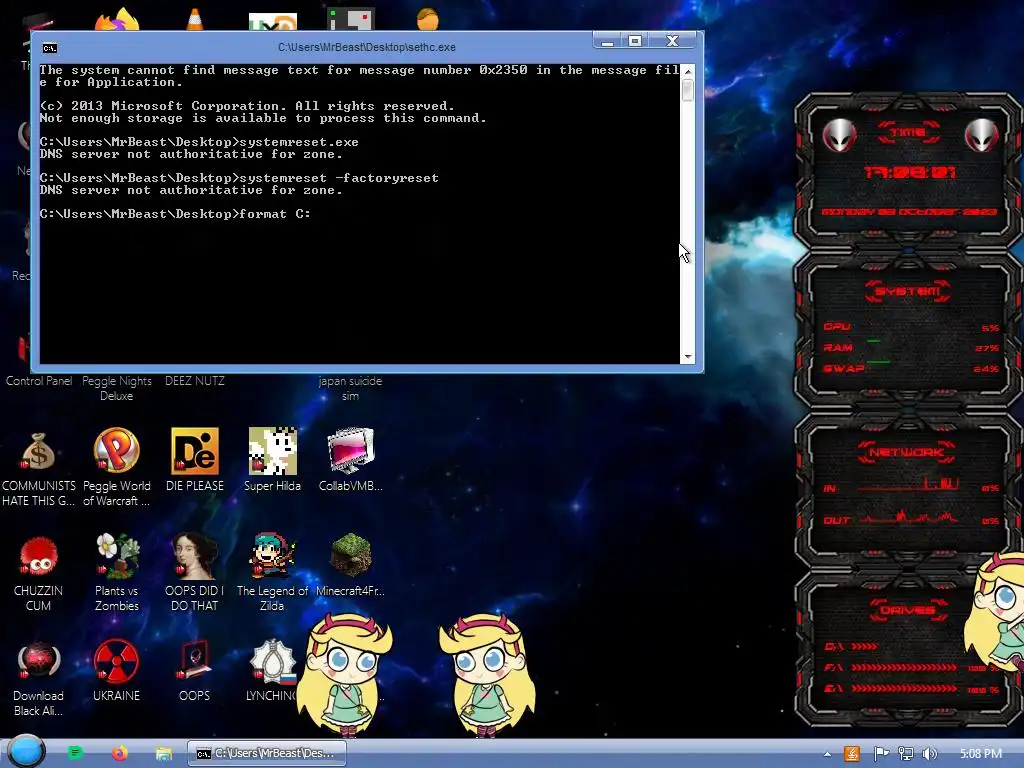Open the volume speaker tray icon

click(930, 754)
